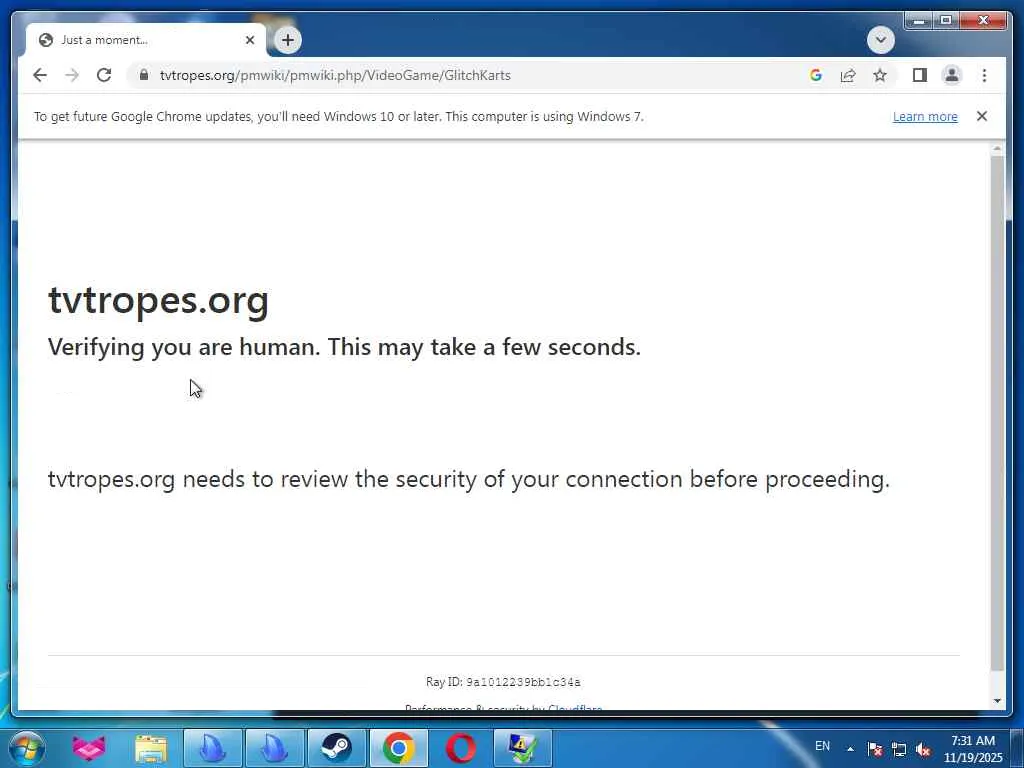Go back using the browser back arrow
The width and height of the screenshot is (1024, 768).
point(40,75)
